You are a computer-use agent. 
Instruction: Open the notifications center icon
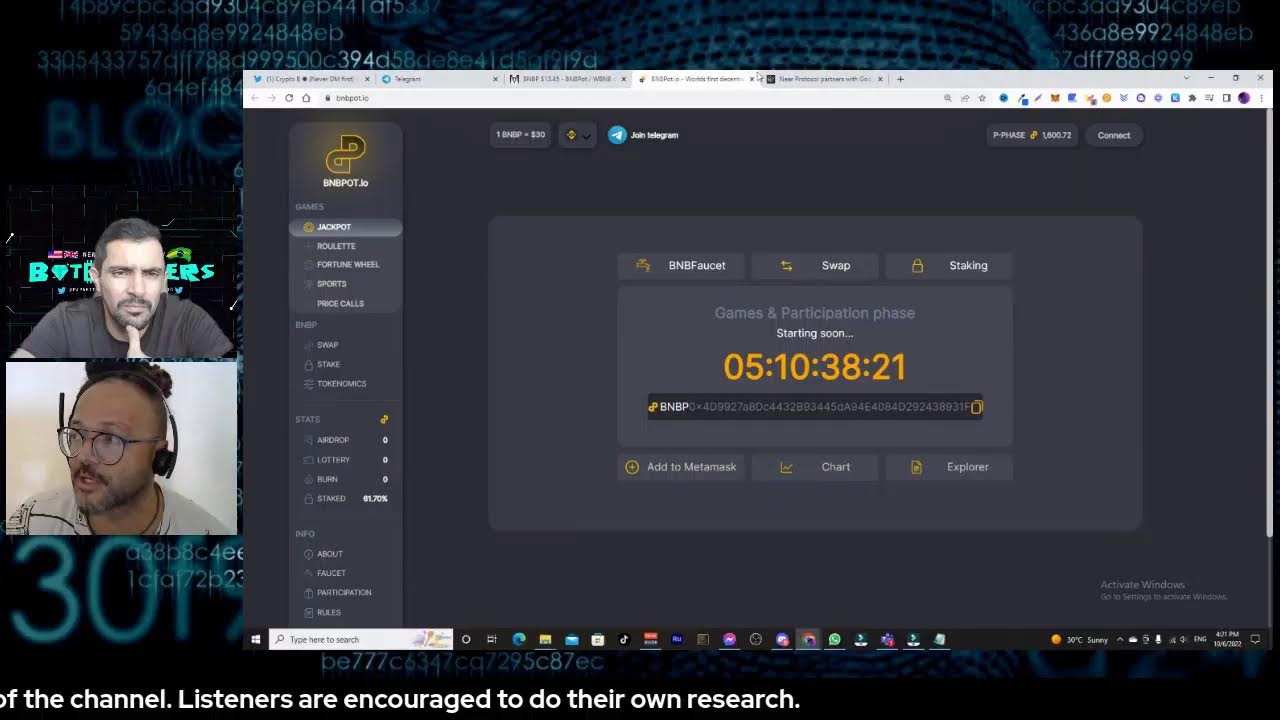[x=1255, y=639]
